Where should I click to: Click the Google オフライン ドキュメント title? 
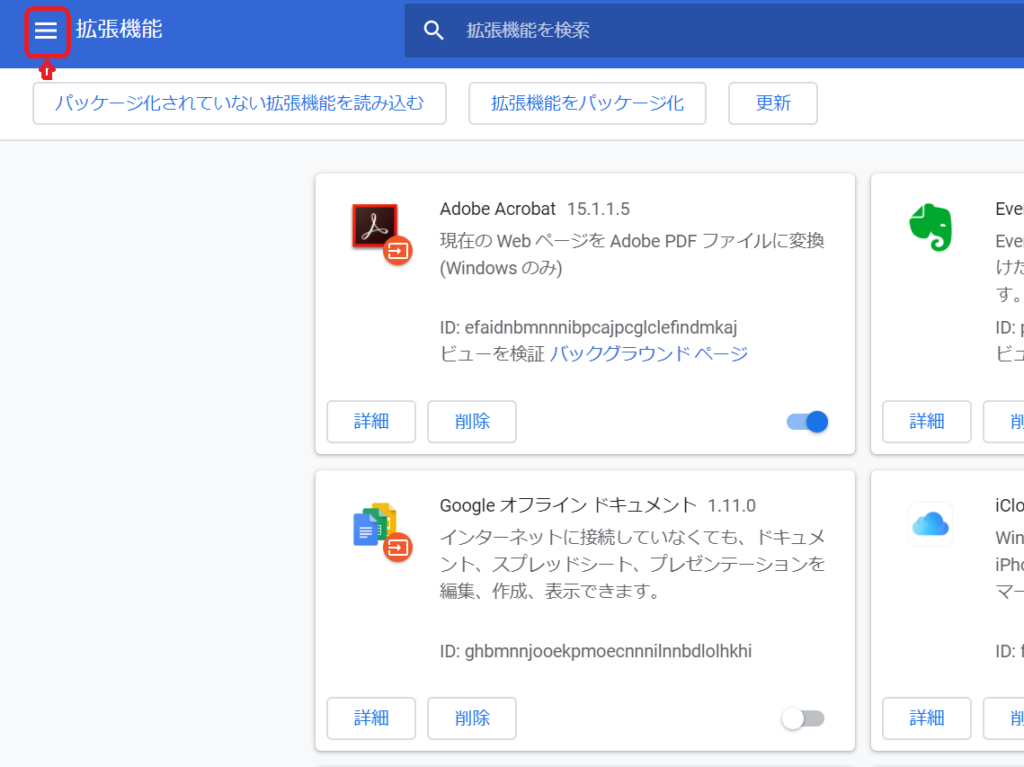click(x=568, y=506)
